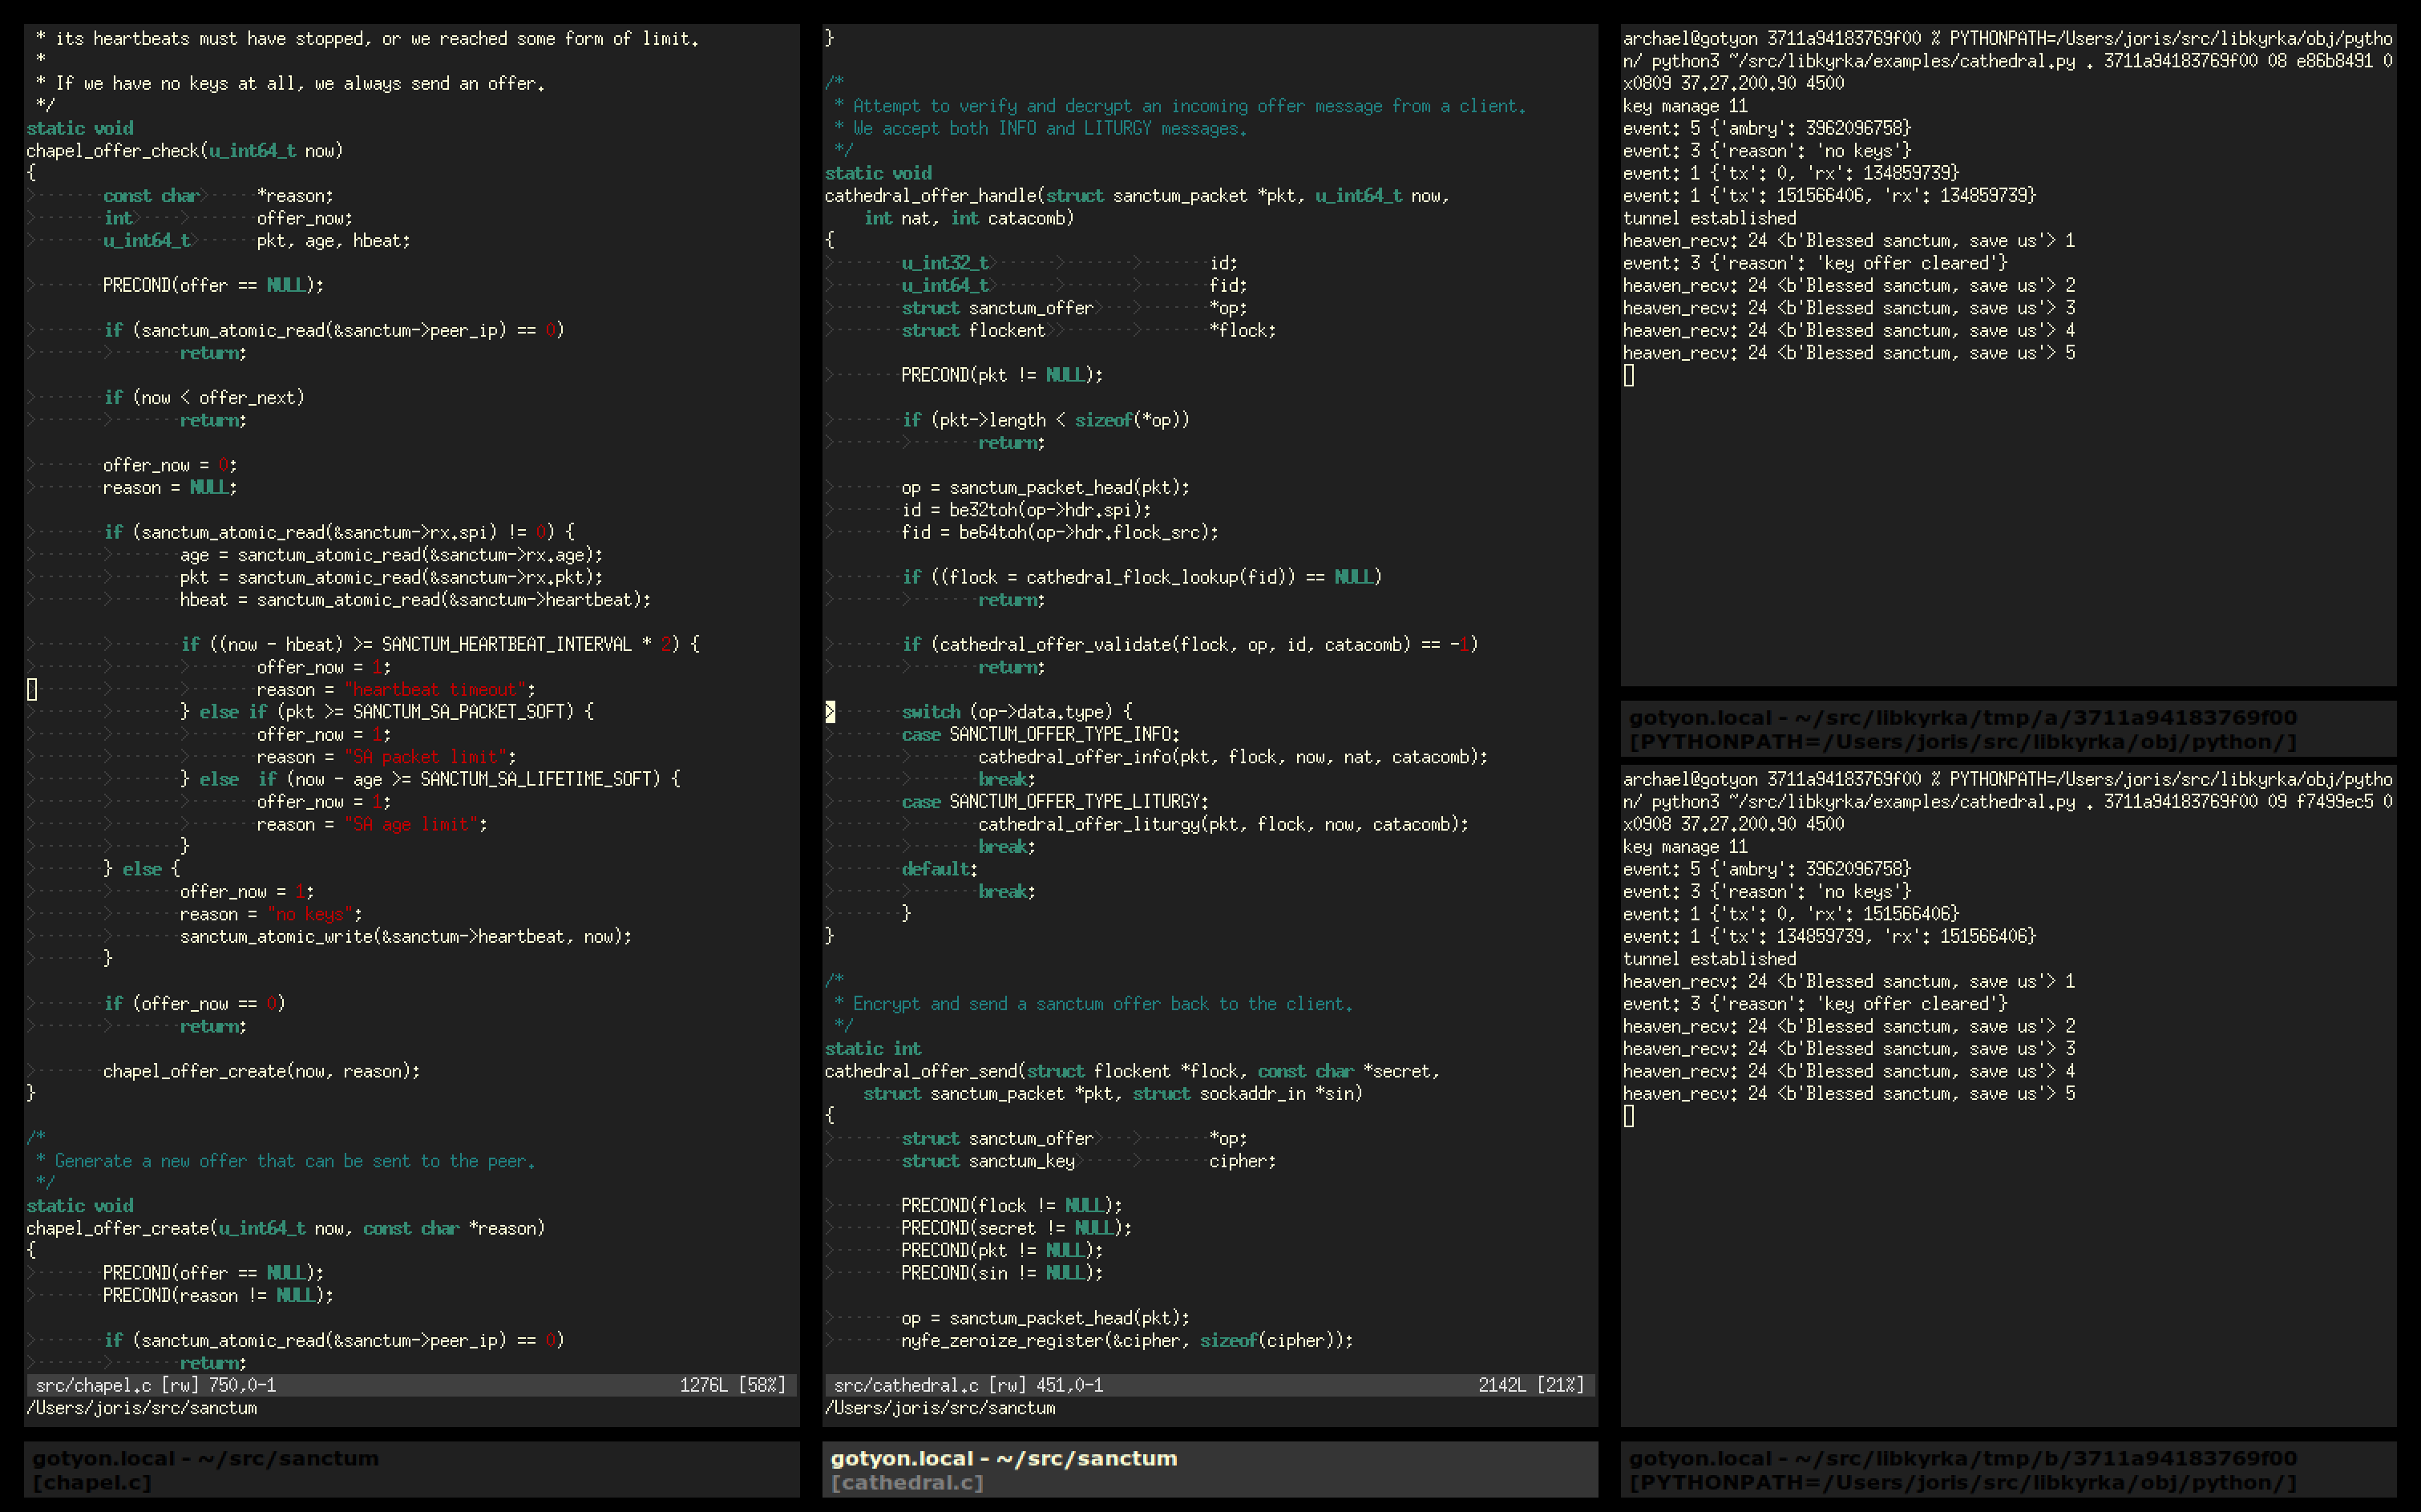Click the cursor marker at chapel.c left margin
Viewport: 2421px width, 1512px height.
(x=32, y=690)
